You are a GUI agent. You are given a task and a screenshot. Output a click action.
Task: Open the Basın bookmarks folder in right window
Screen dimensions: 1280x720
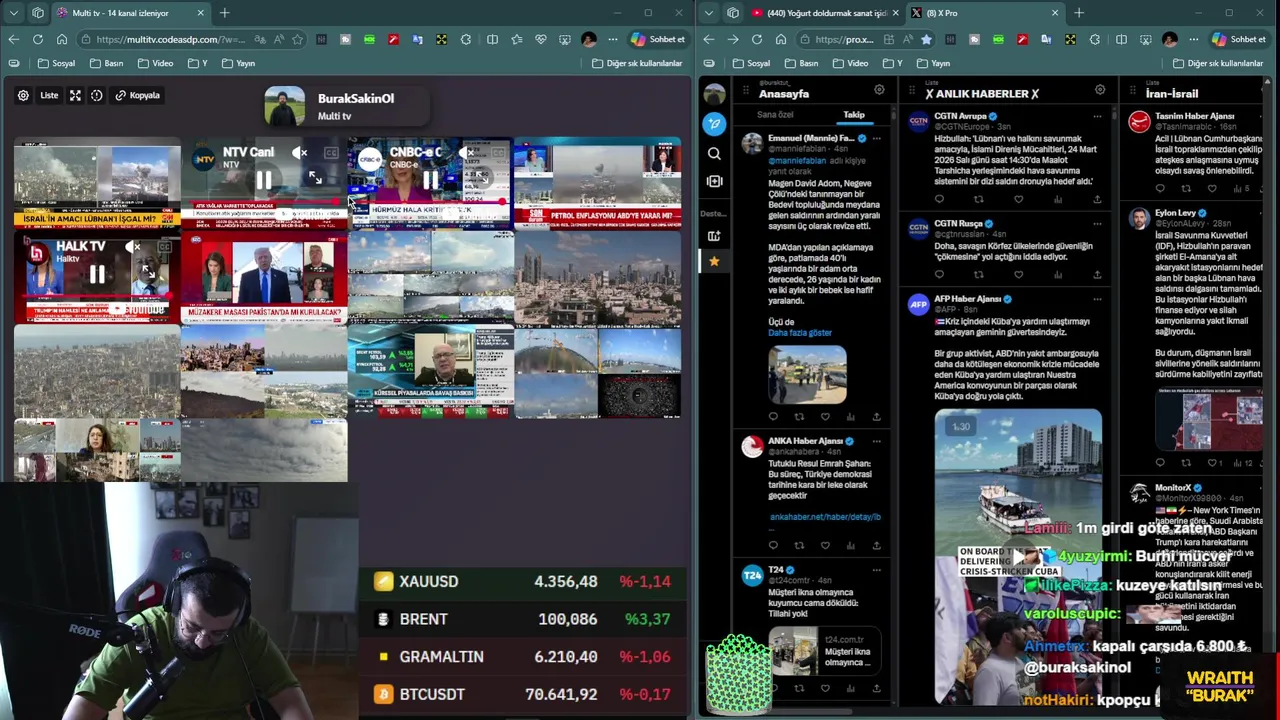(x=802, y=63)
